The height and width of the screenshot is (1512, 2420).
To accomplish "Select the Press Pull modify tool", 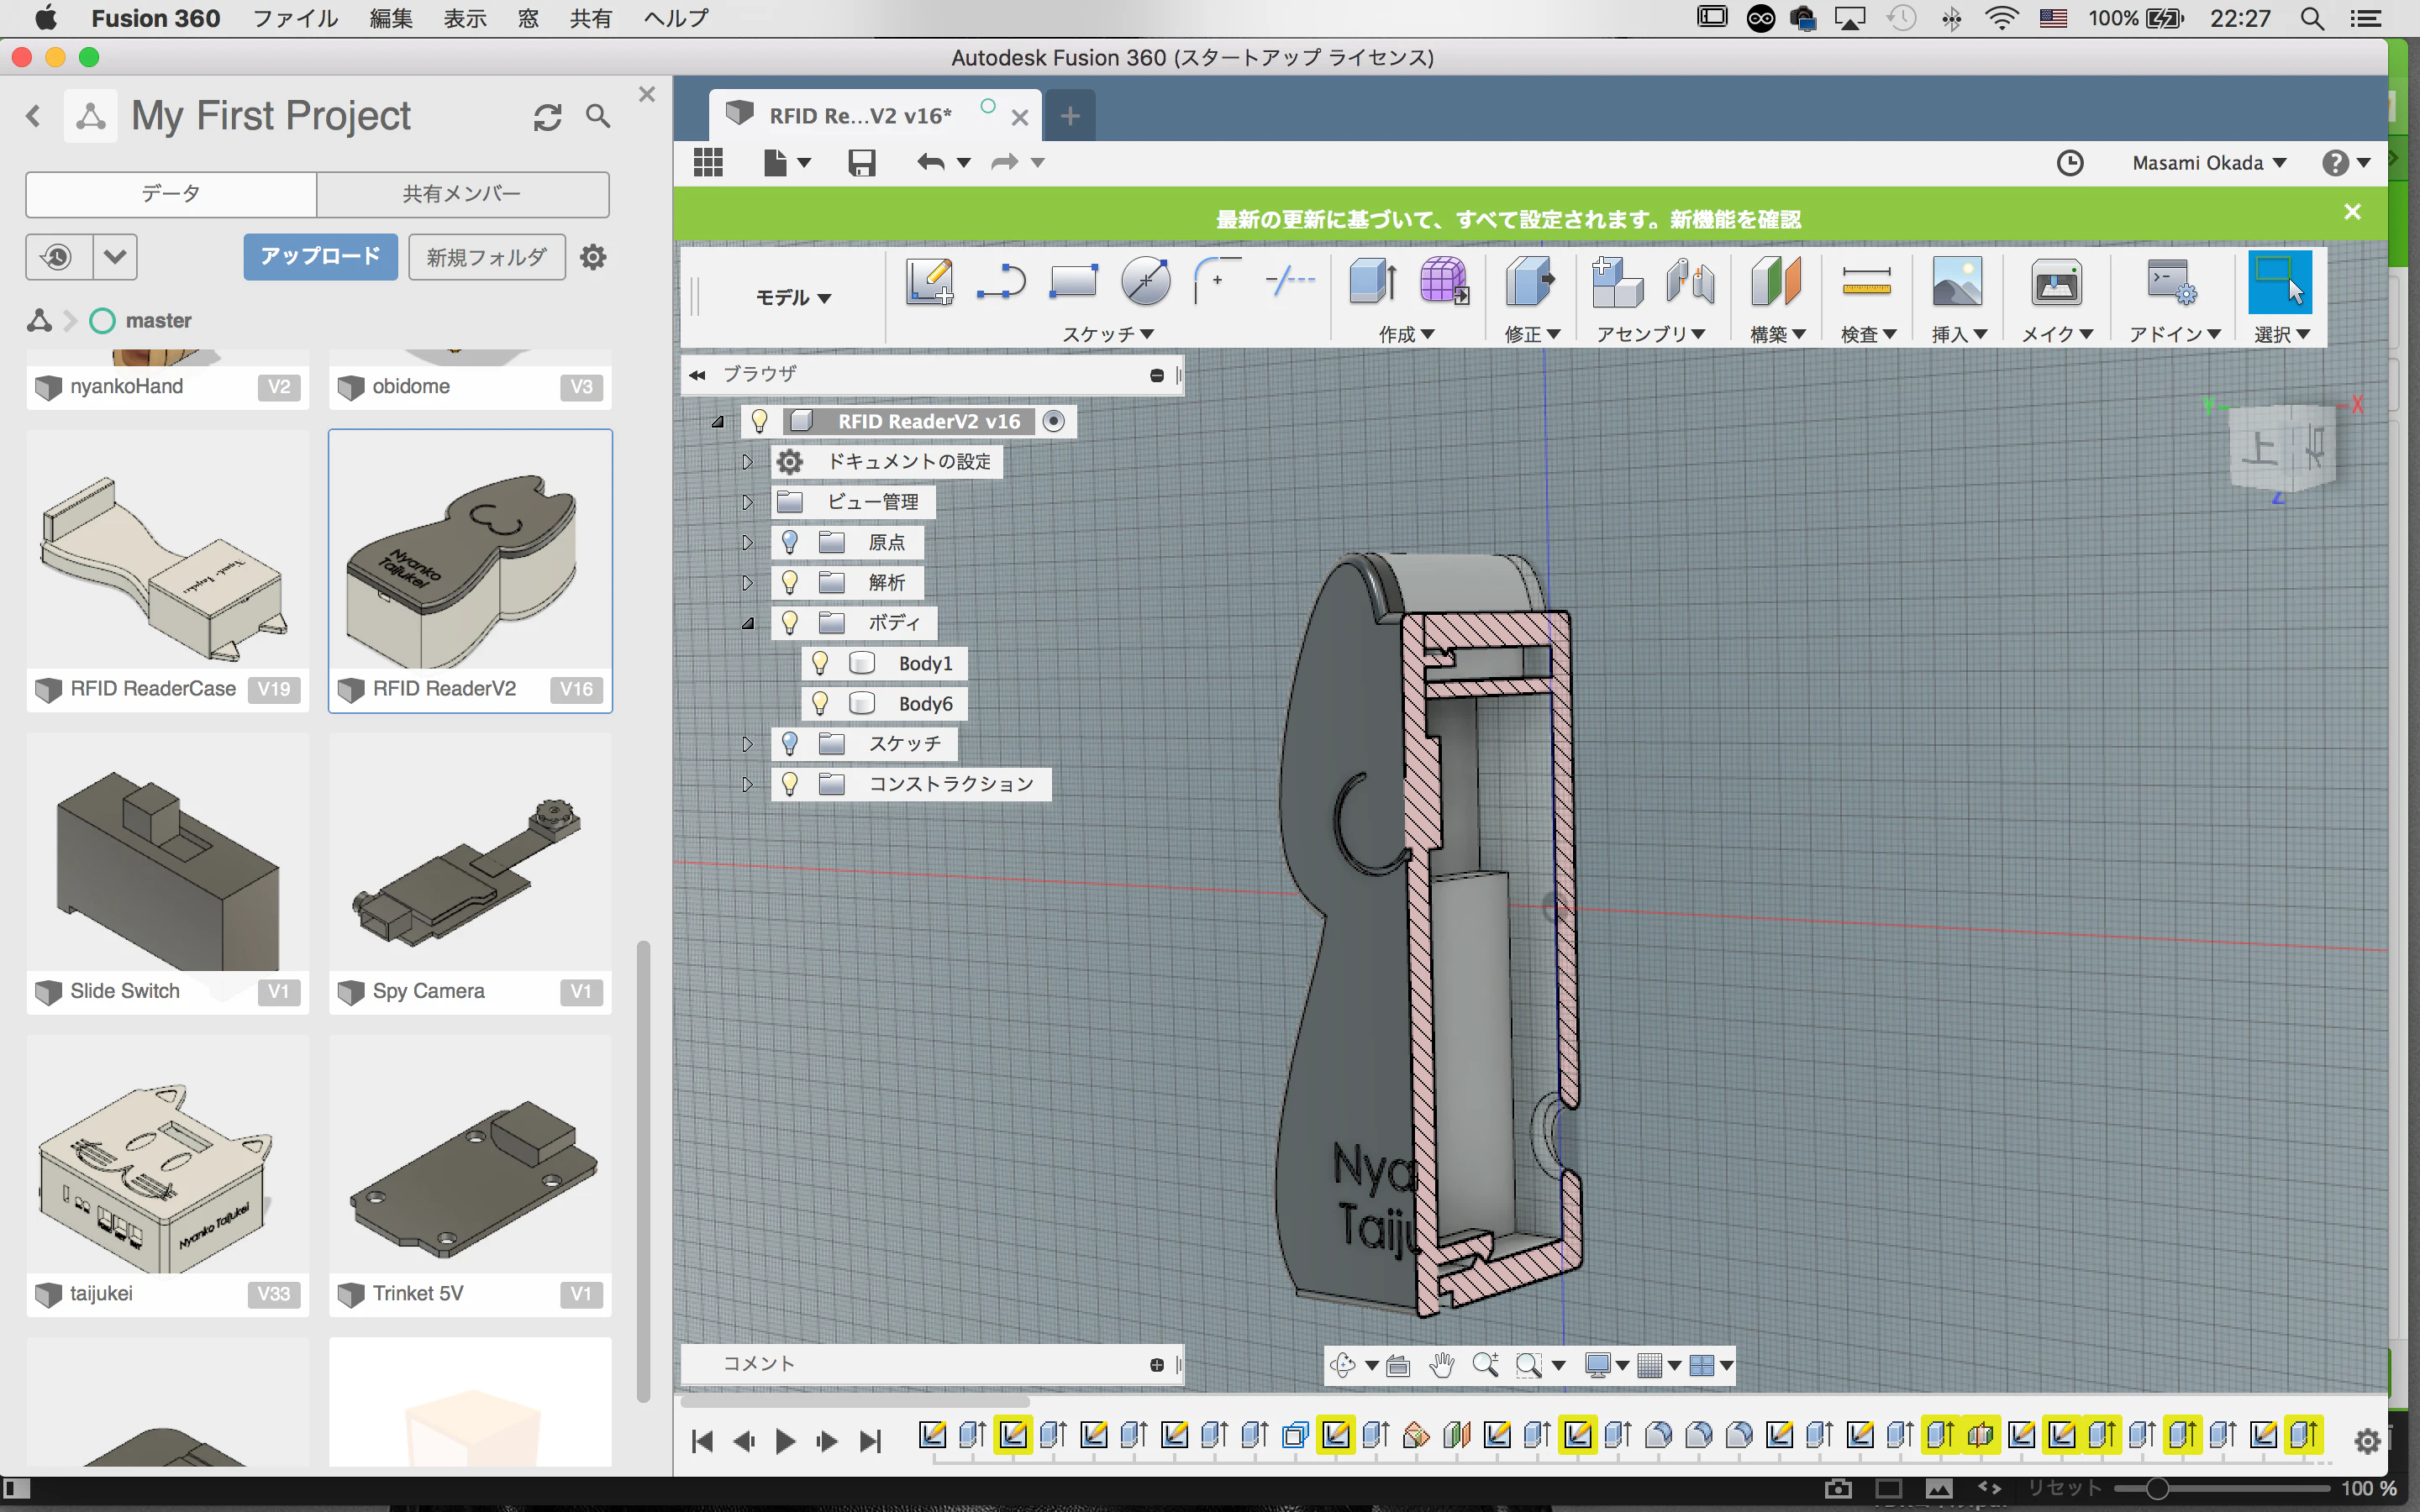I will (1530, 281).
